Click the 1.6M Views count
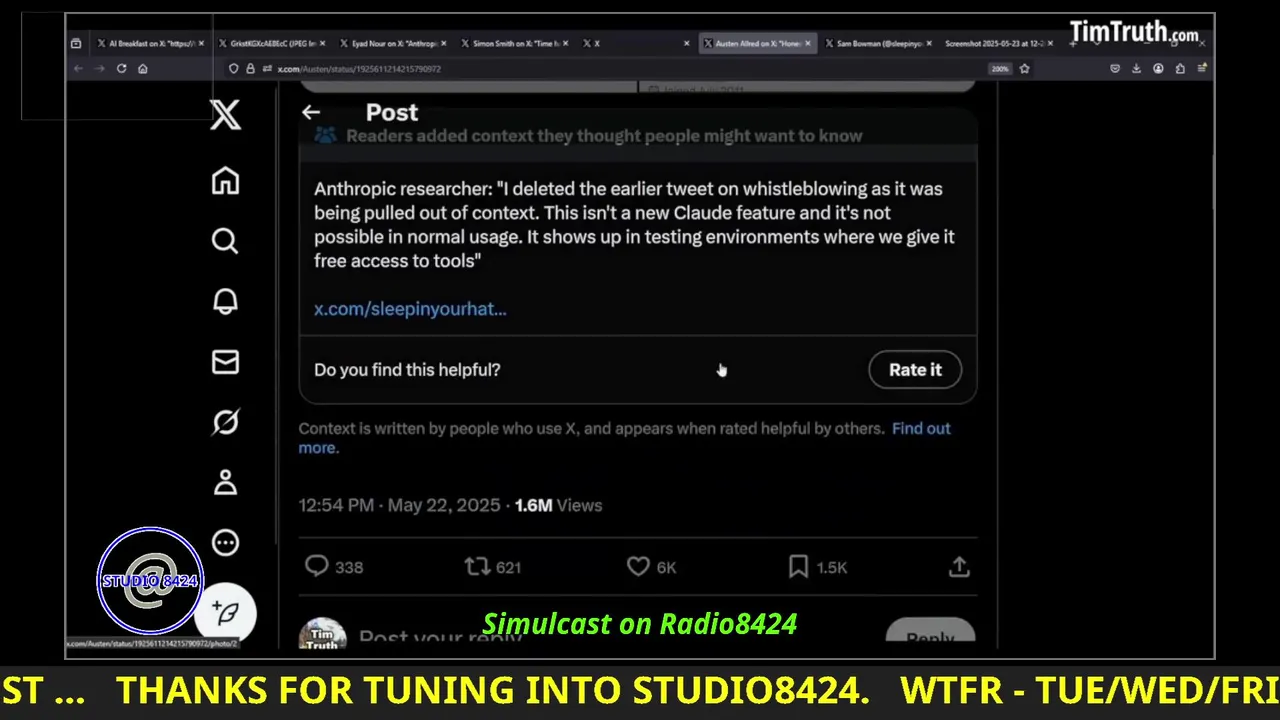The height and width of the screenshot is (720, 1280). tap(558, 505)
